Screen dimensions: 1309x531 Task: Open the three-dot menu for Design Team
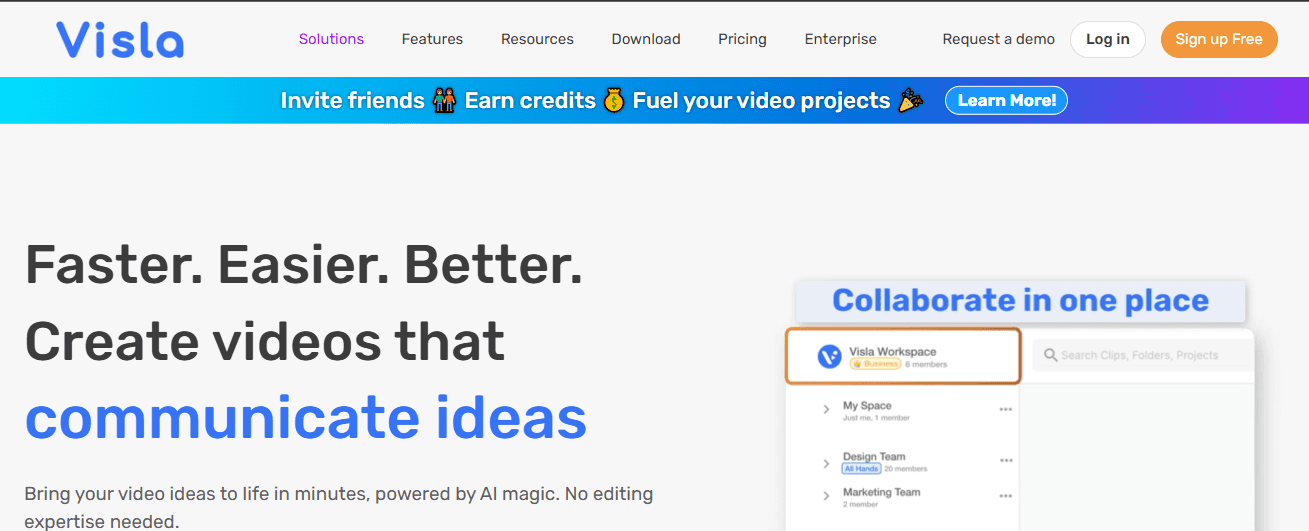coord(1006,460)
